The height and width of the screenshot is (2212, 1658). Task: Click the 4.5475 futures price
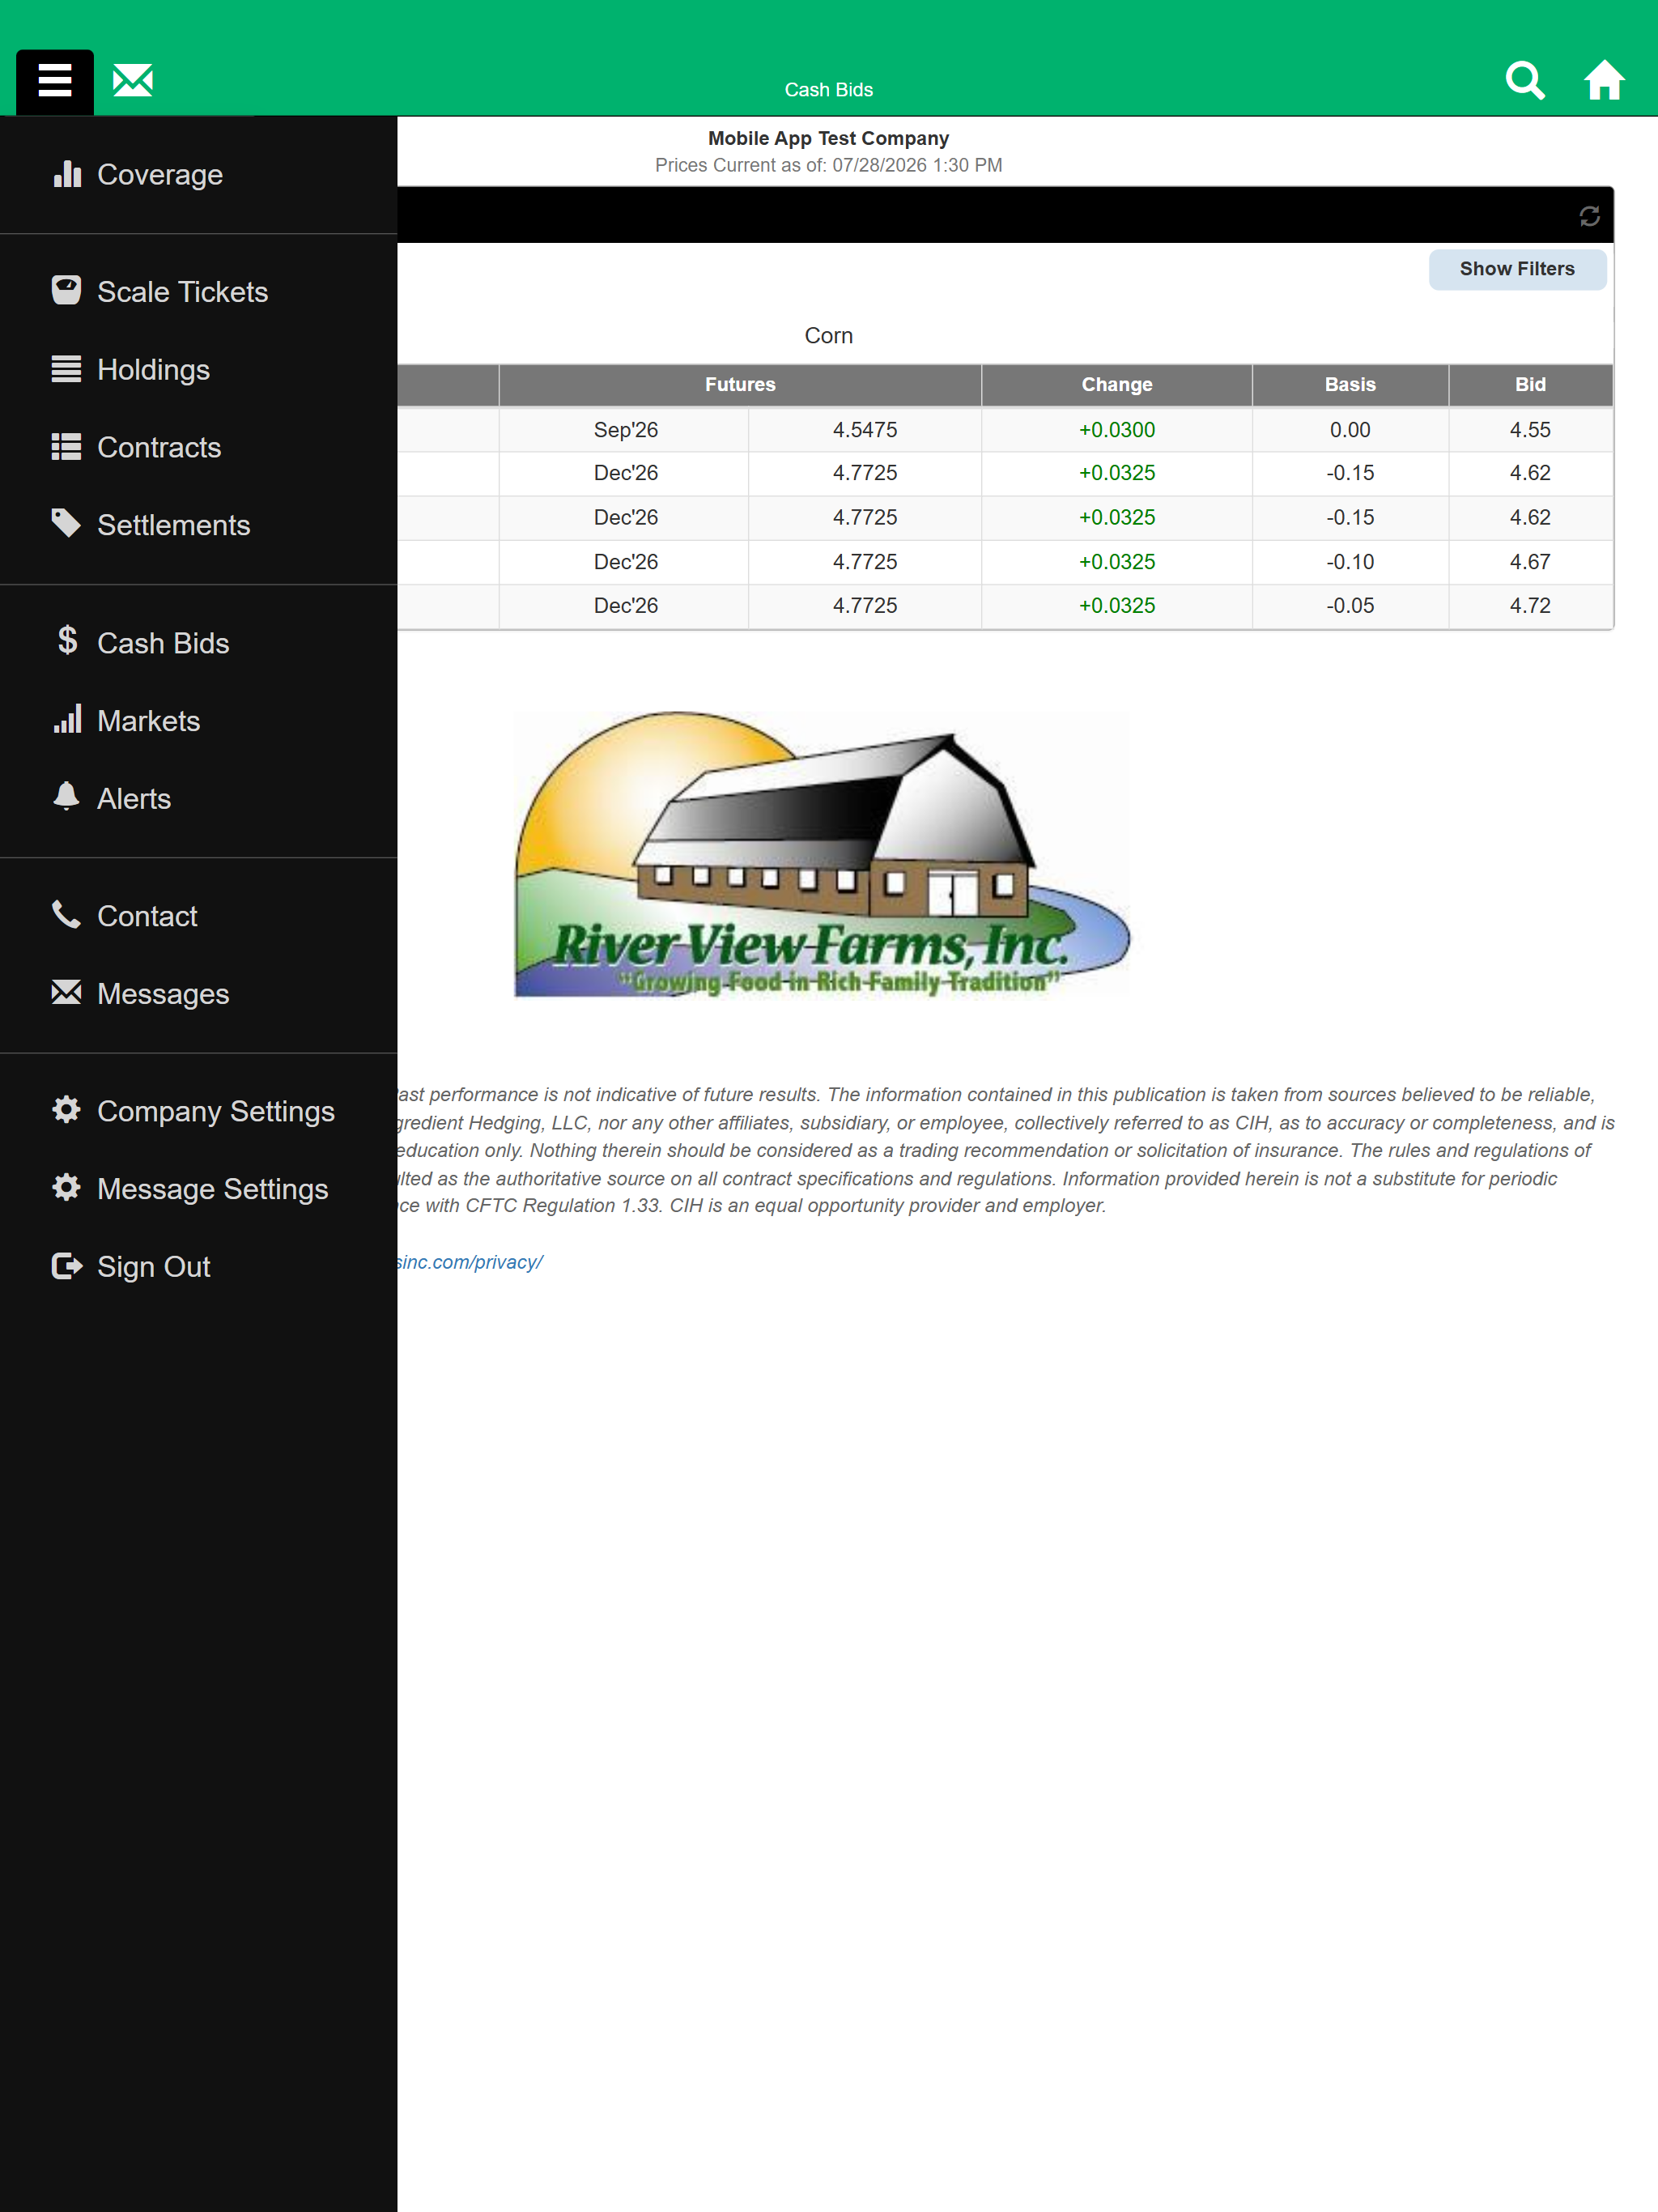click(x=865, y=430)
